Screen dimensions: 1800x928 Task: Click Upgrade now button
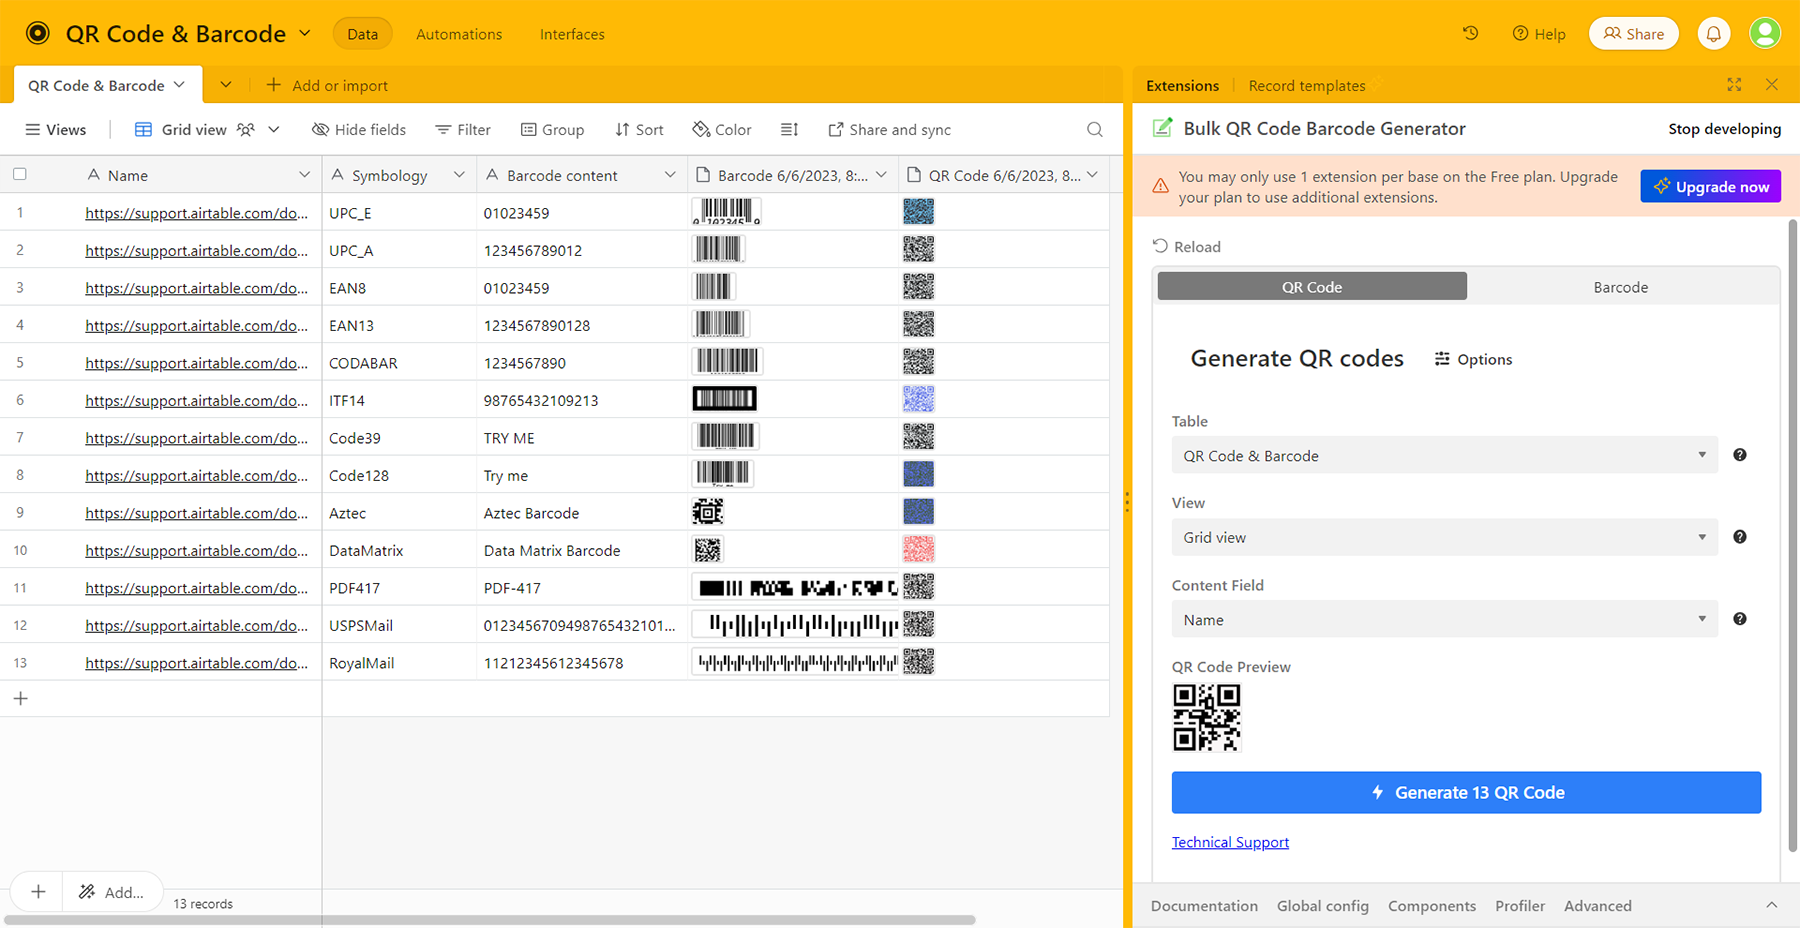coord(1710,186)
